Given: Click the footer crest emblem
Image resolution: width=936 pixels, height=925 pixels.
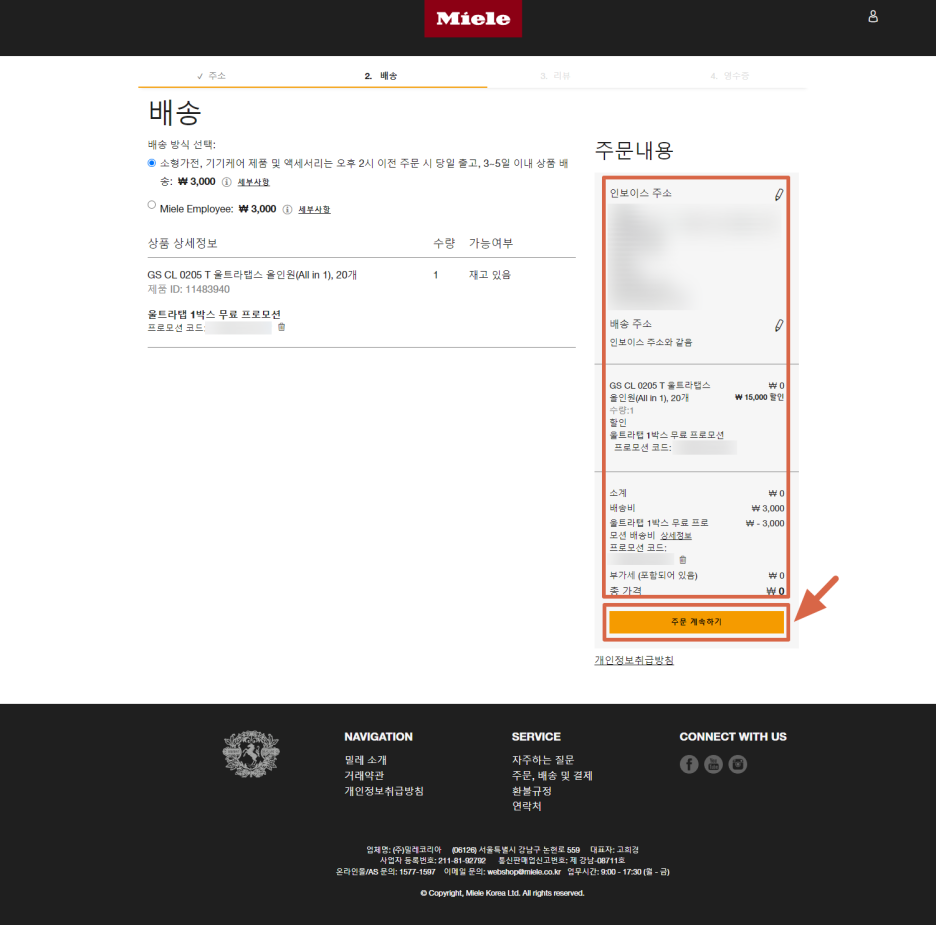Looking at the screenshot, I should pyautogui.click(x=251, y=754).
